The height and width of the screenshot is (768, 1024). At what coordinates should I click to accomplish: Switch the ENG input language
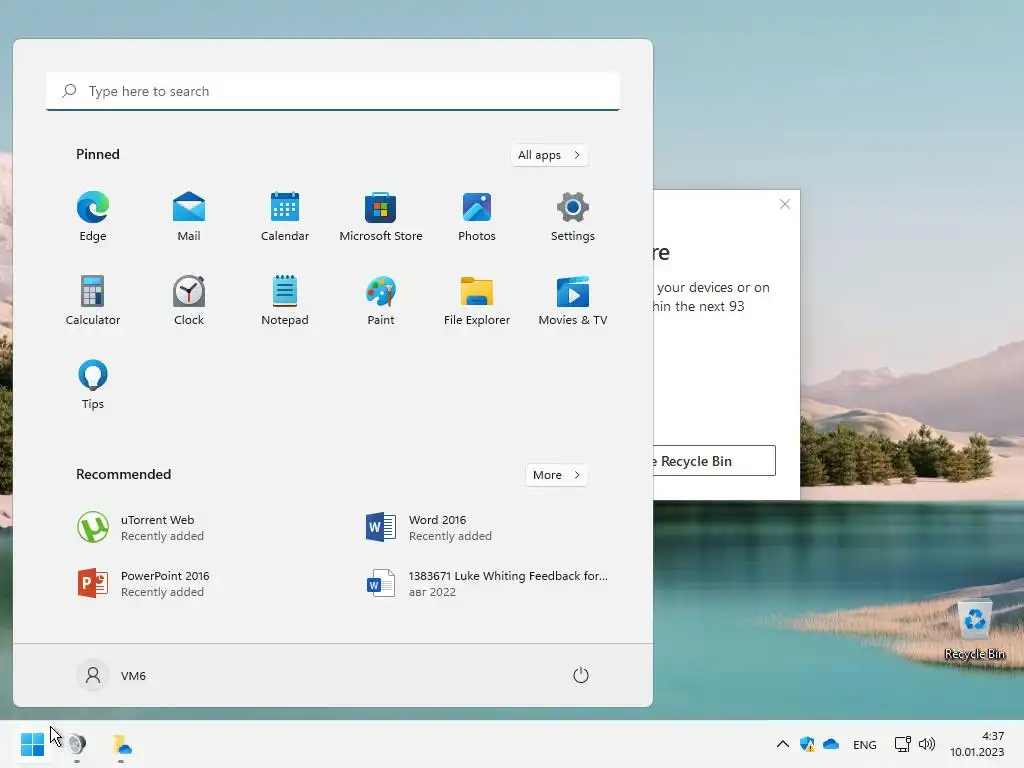(865, 744)
